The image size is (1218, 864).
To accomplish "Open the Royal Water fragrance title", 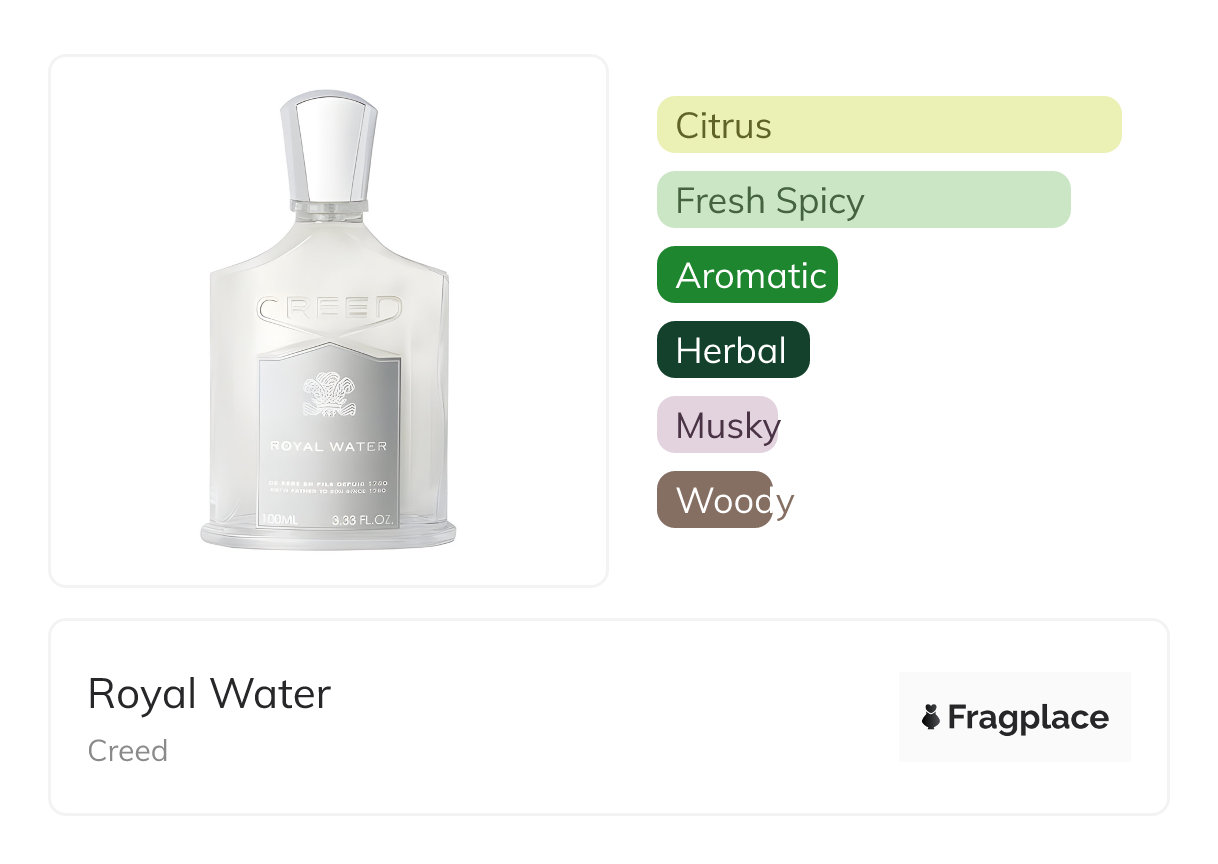I will [209, 694].
